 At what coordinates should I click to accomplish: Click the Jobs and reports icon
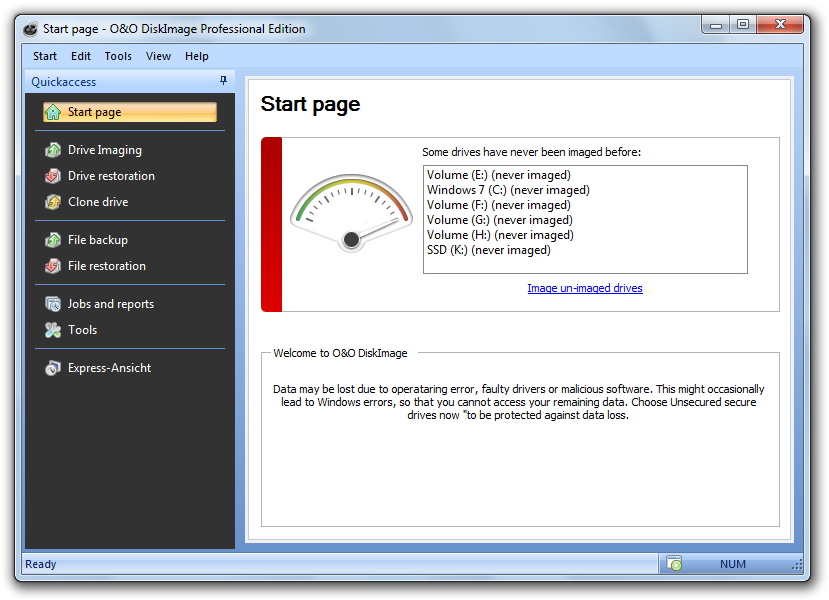coord(53,304)
